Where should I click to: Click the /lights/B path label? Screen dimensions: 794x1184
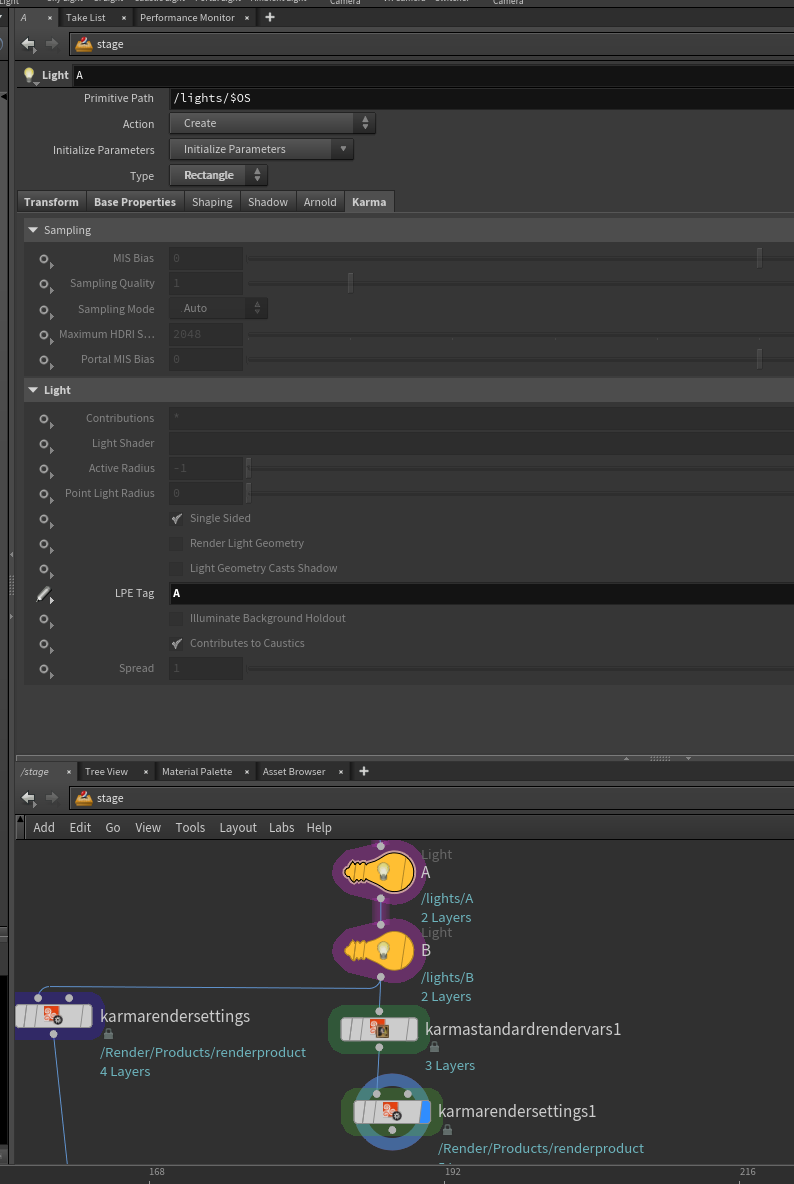(448, 977)
